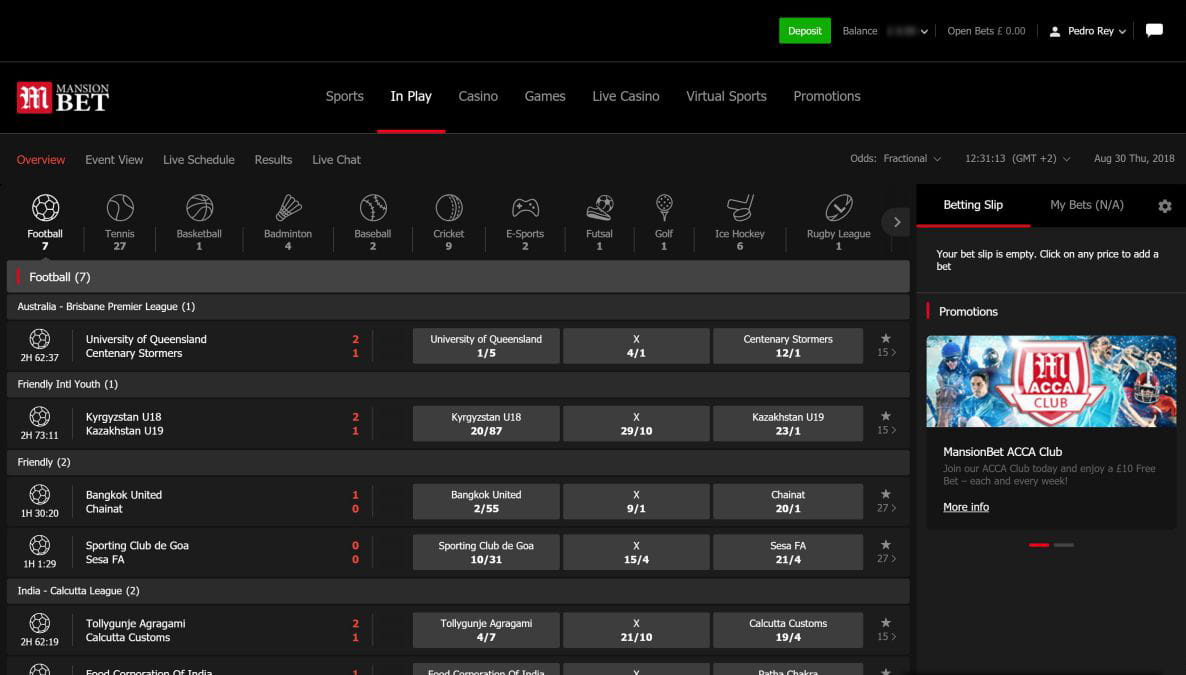Click the MansionBet logo

click(63, 98)
